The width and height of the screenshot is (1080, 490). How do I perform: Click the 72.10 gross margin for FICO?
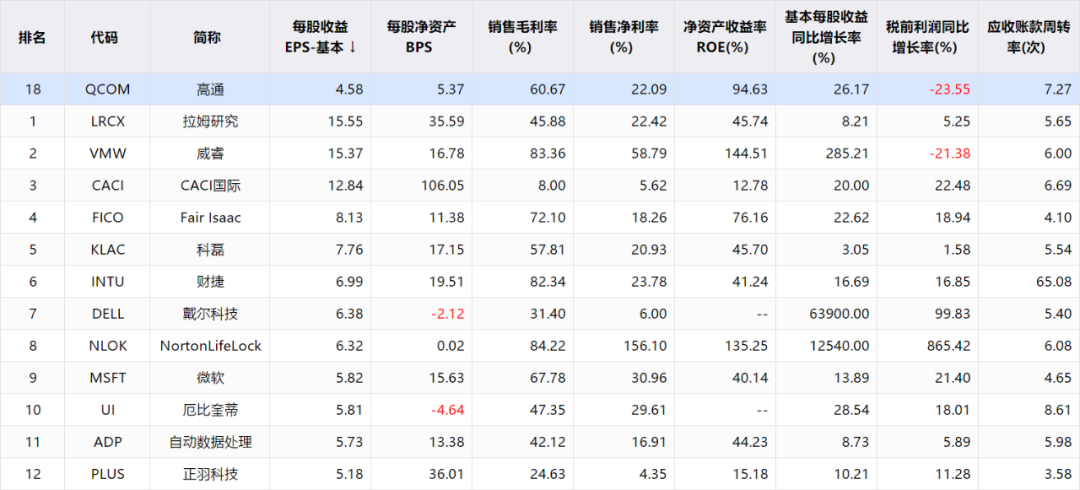[x=548, y=218]
